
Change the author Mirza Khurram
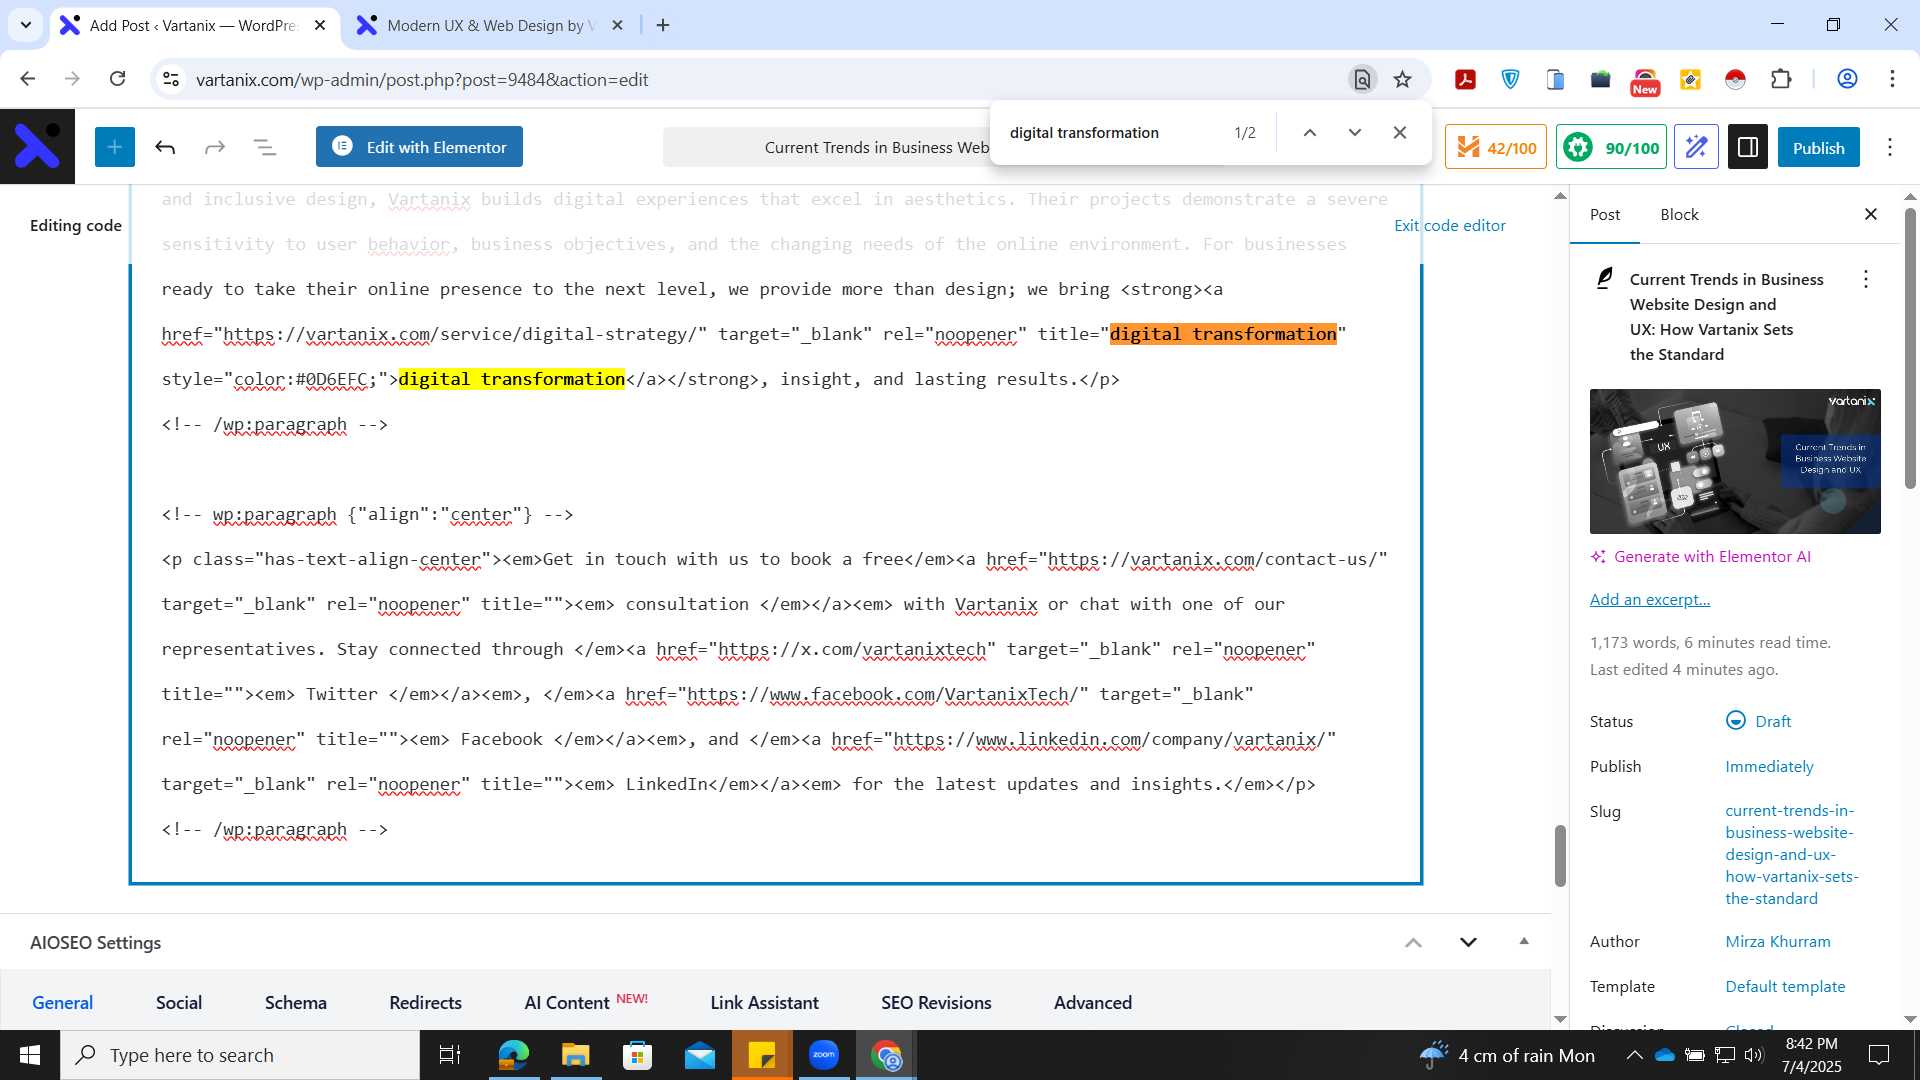(x=1778, y=941)
